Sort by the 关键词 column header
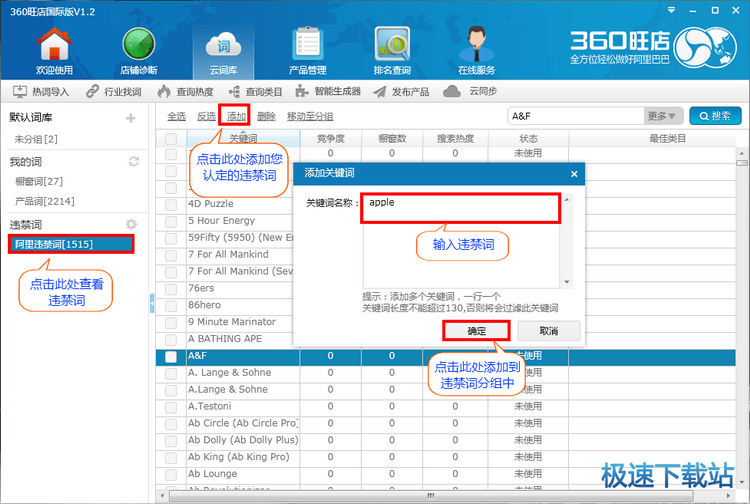The width and height of the screenshot is (750, 504). (243, 139)
